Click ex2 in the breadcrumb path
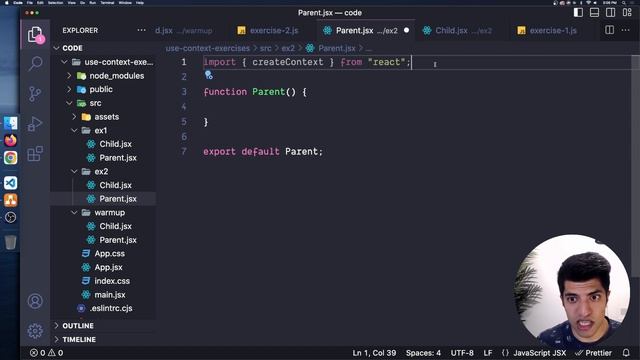Viewport: 640px width, 360px height. click(288, 48)
